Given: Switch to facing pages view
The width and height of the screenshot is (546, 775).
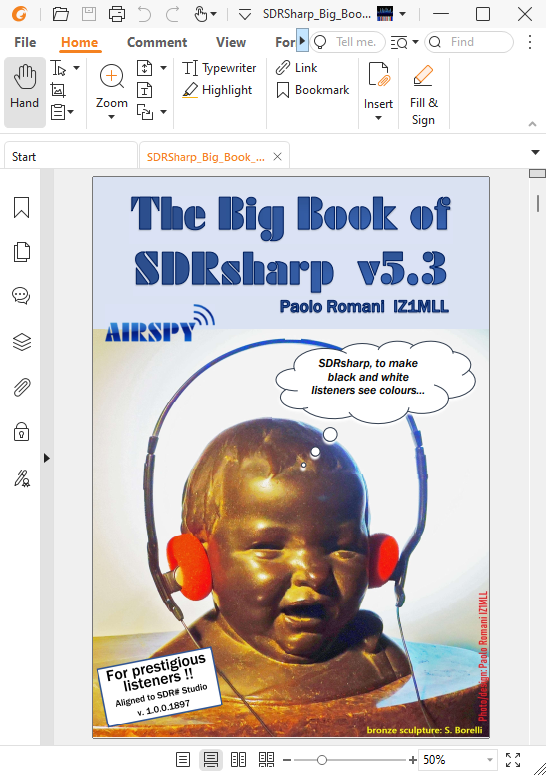Looking at the screenshot, I should tap(239, 760).
